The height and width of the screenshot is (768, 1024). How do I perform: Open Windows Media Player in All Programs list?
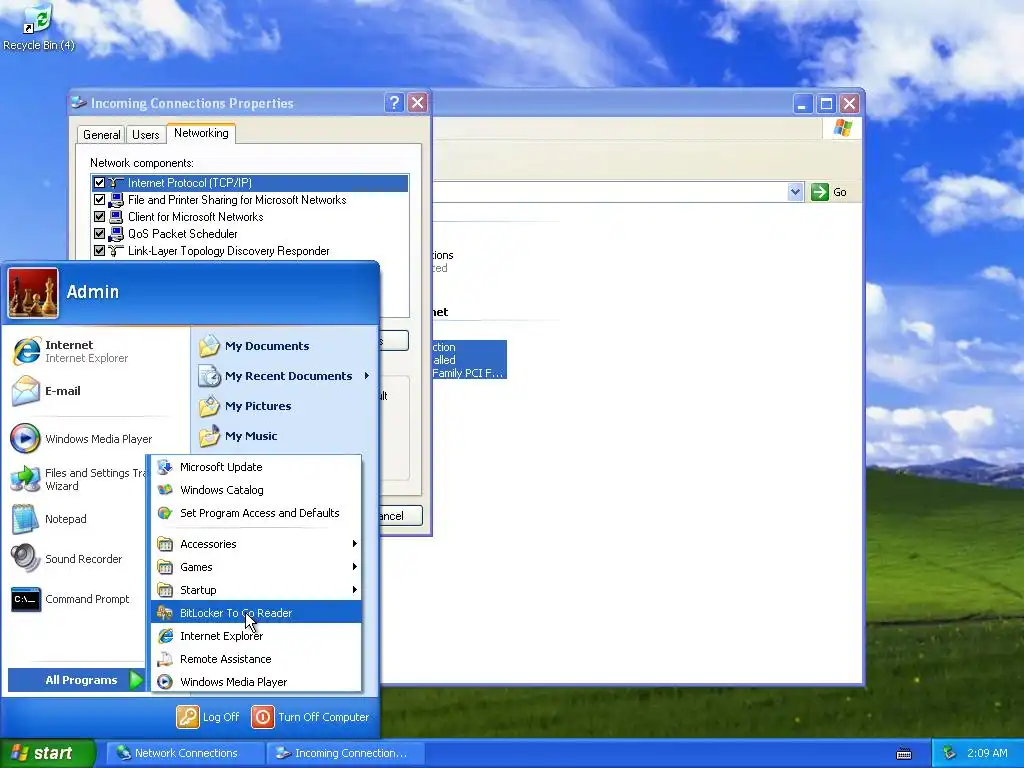click(256, 682)
